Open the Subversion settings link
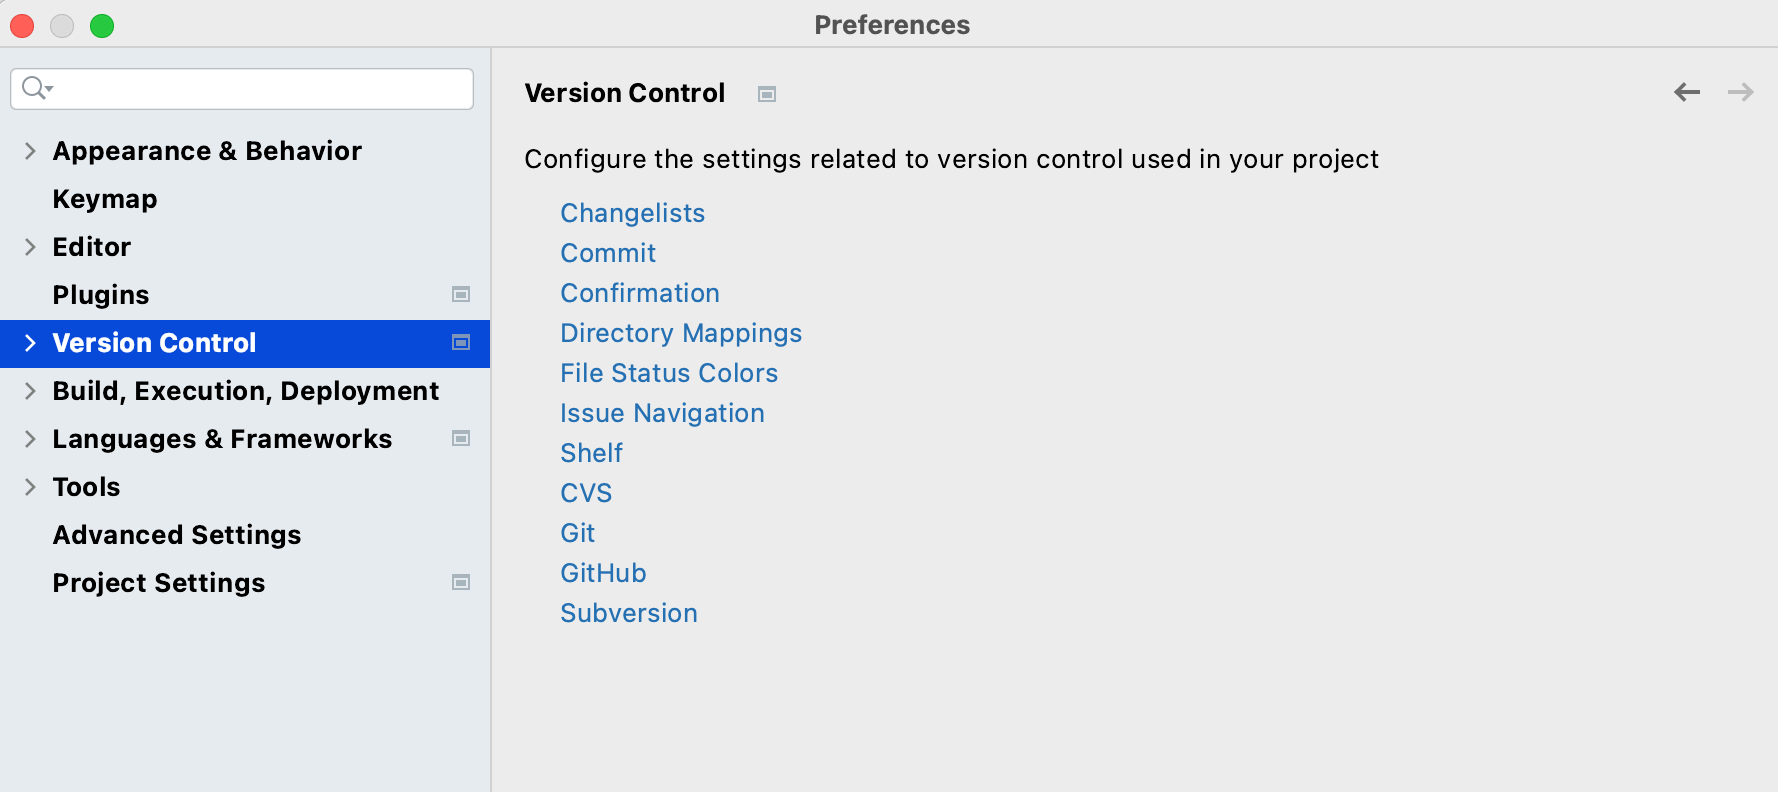This screenshot has height=792, width=1778. 629,613
